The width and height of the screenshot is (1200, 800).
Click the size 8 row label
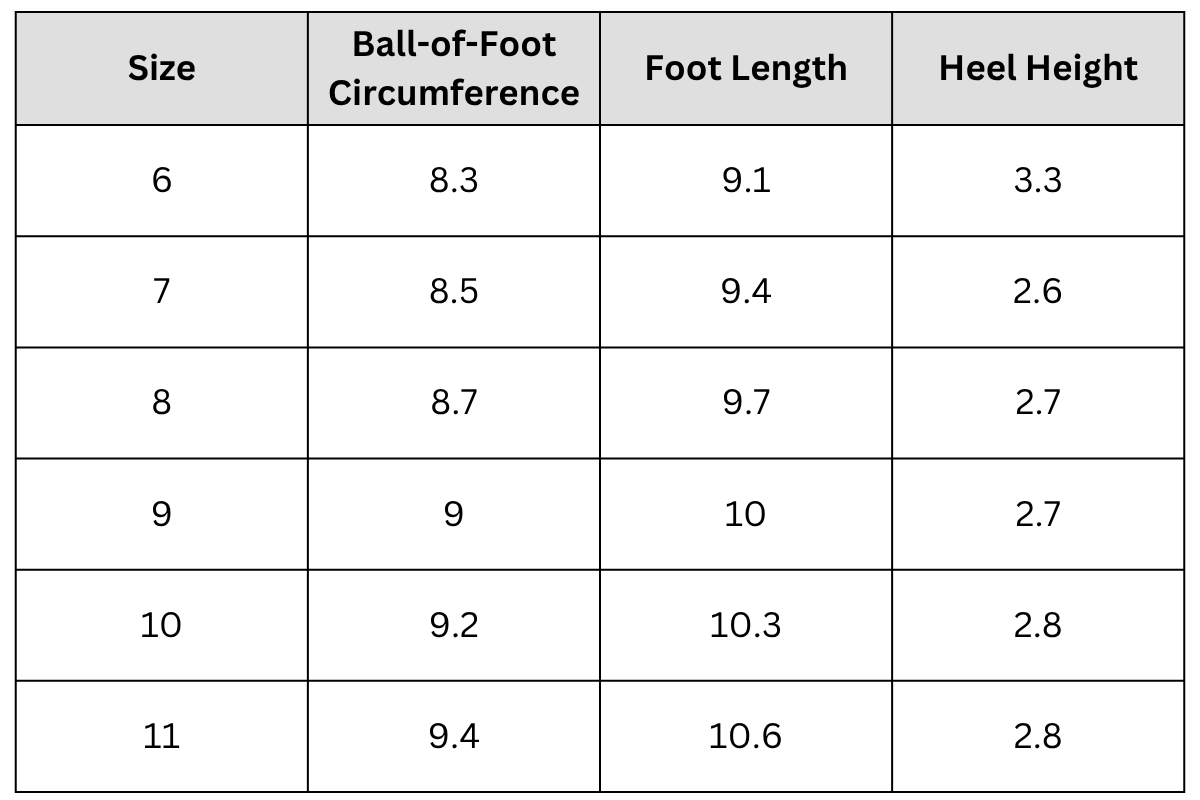click(x=161, y=403)
